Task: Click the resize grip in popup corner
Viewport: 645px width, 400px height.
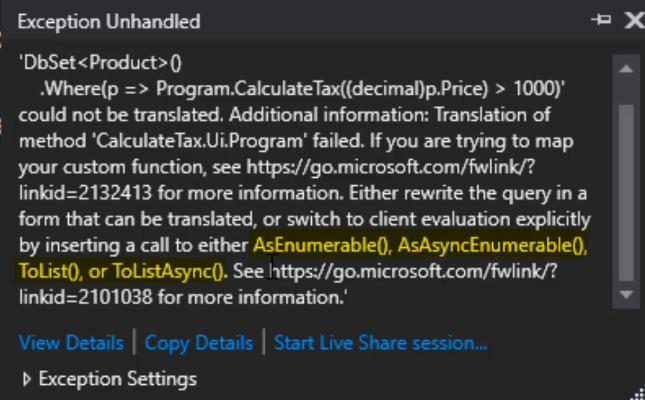Action: (638, 393)
